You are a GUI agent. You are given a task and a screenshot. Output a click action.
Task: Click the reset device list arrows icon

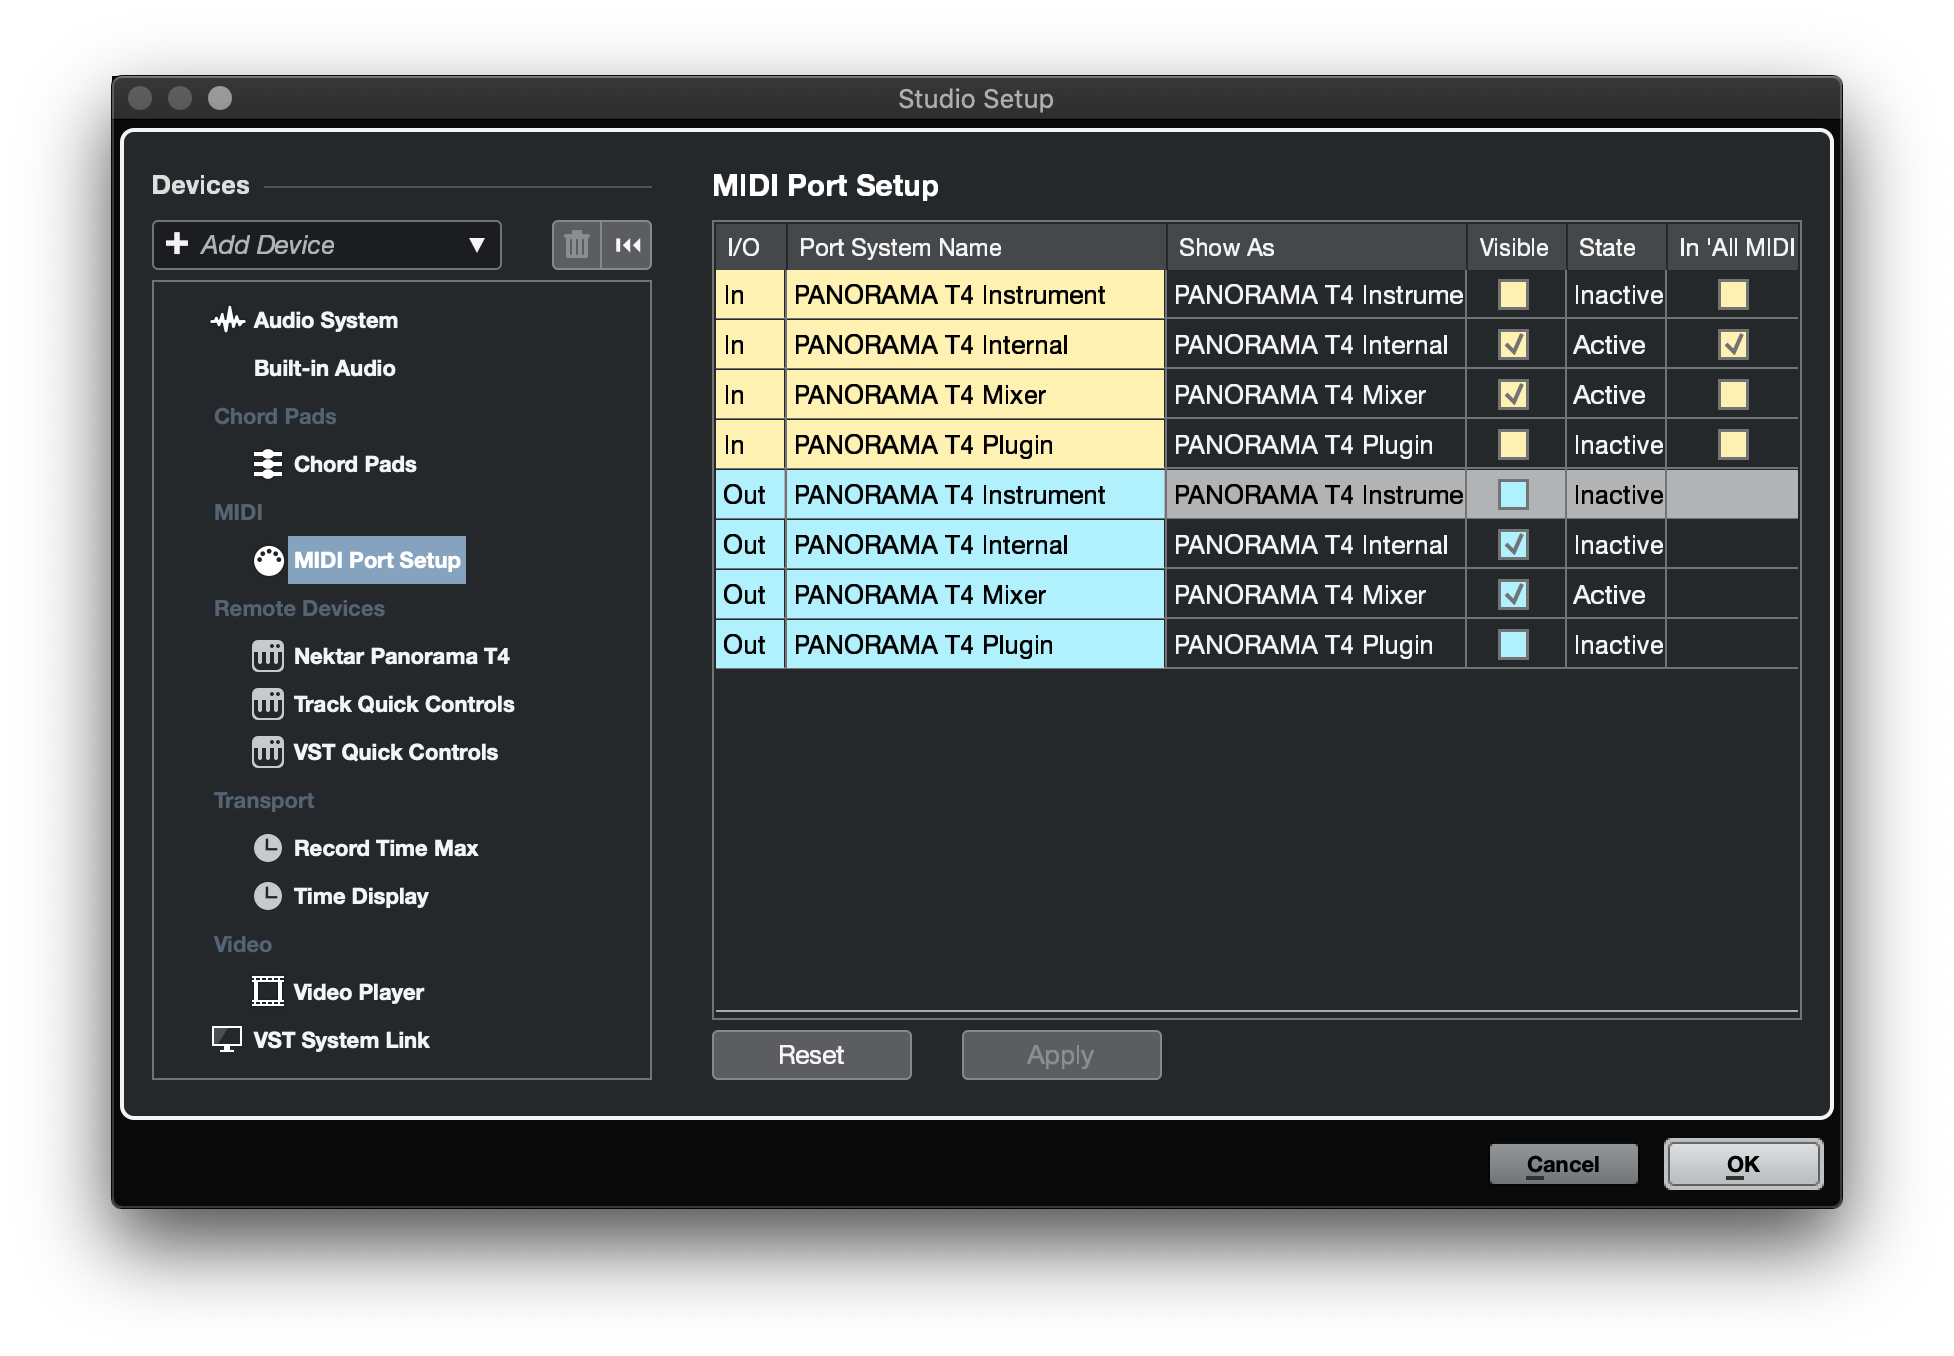tap(628, 245)
